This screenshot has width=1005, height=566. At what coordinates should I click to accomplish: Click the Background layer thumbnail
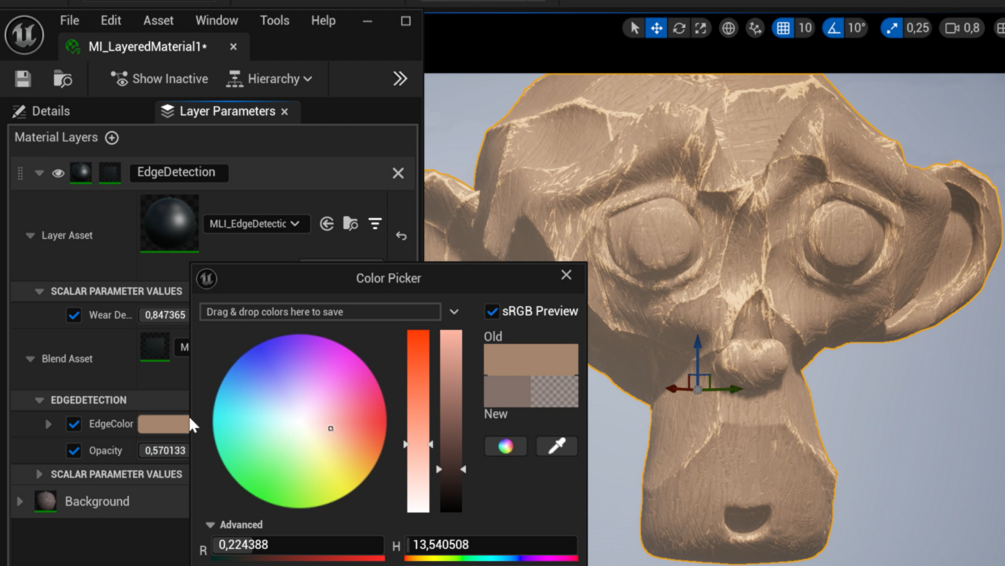coord(45,501)
